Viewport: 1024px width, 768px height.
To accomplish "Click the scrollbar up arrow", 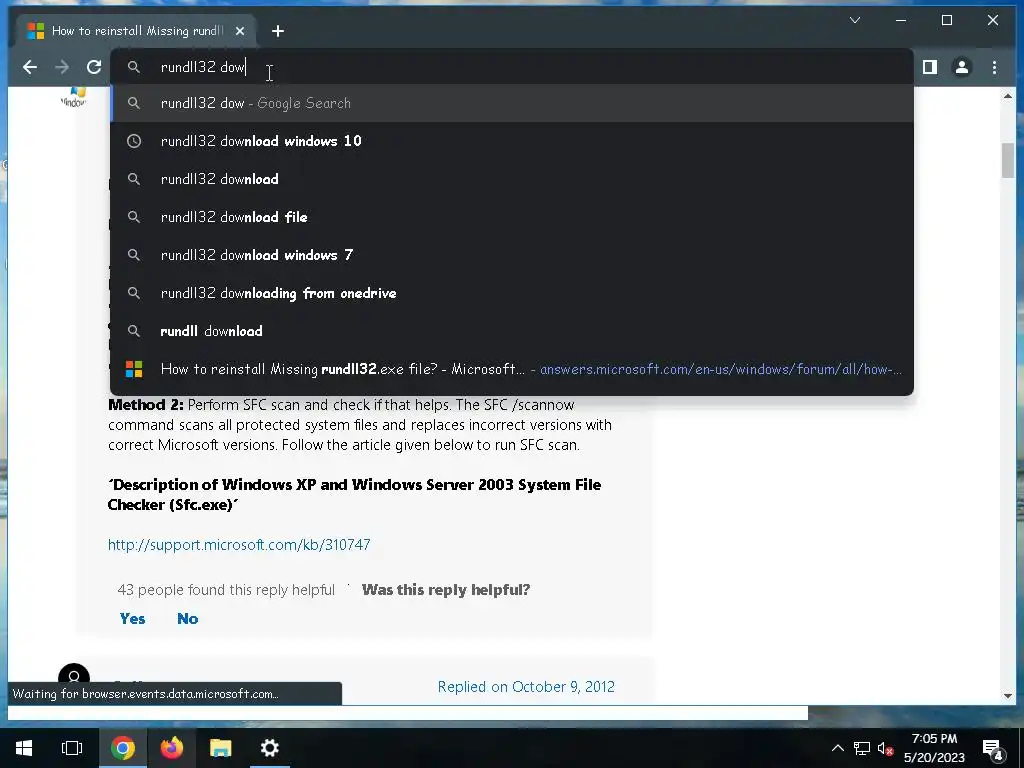I will [x=1008, y=96].
